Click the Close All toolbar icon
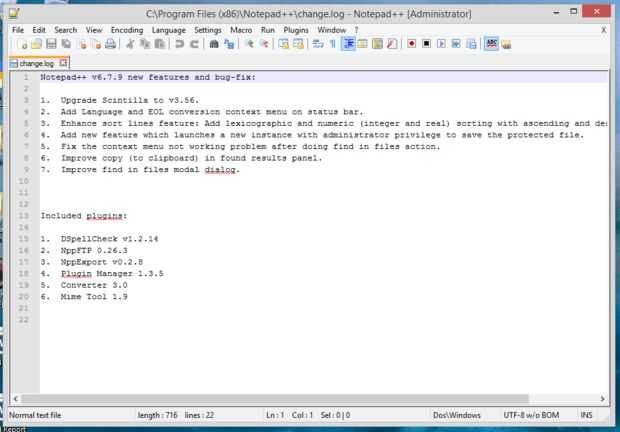The image size is (620, 432). (96, 44)
